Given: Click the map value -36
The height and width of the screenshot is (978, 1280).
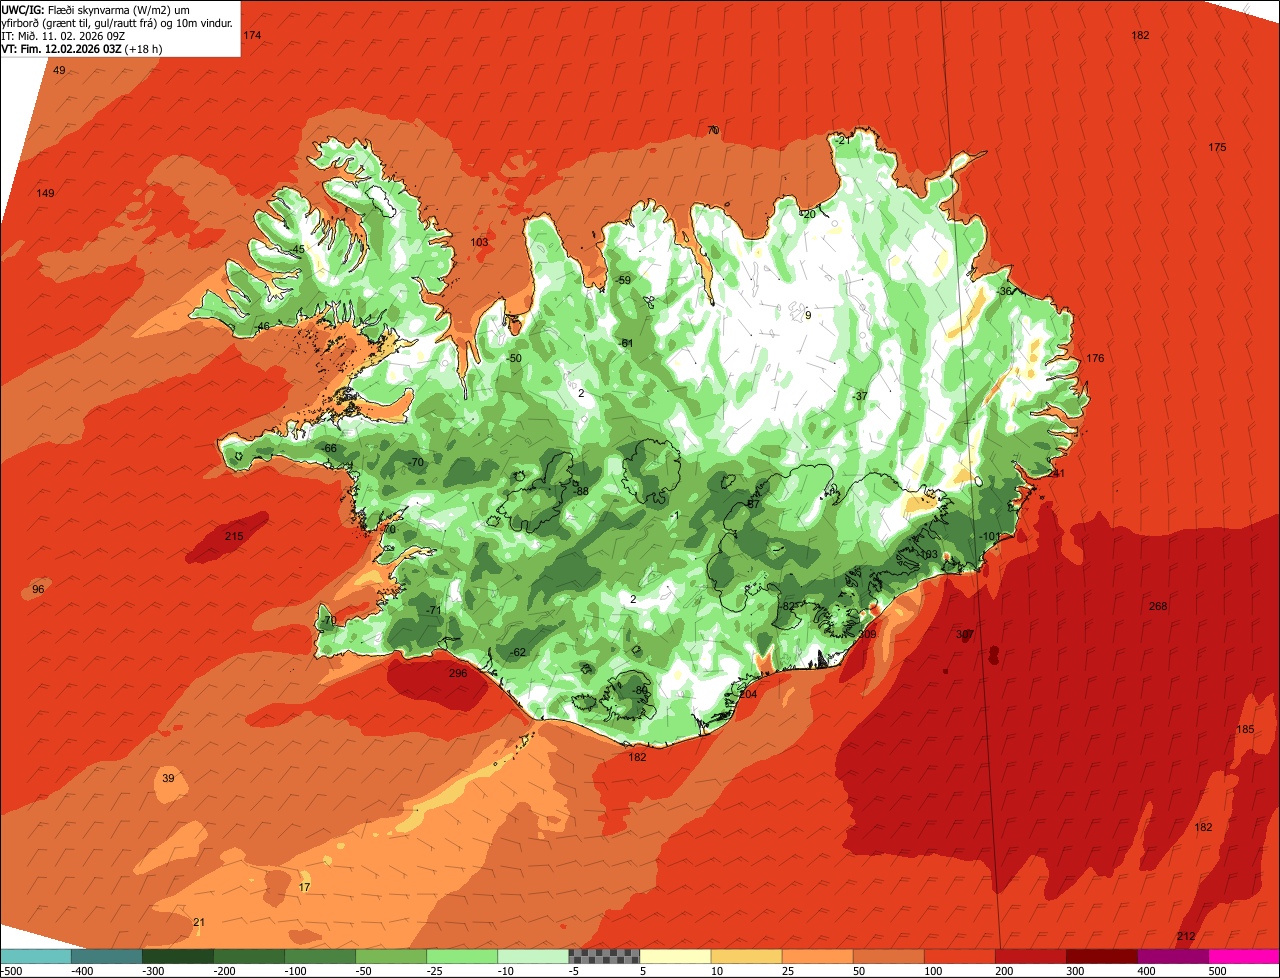Looking at the screenshot, I should 1005,291.
